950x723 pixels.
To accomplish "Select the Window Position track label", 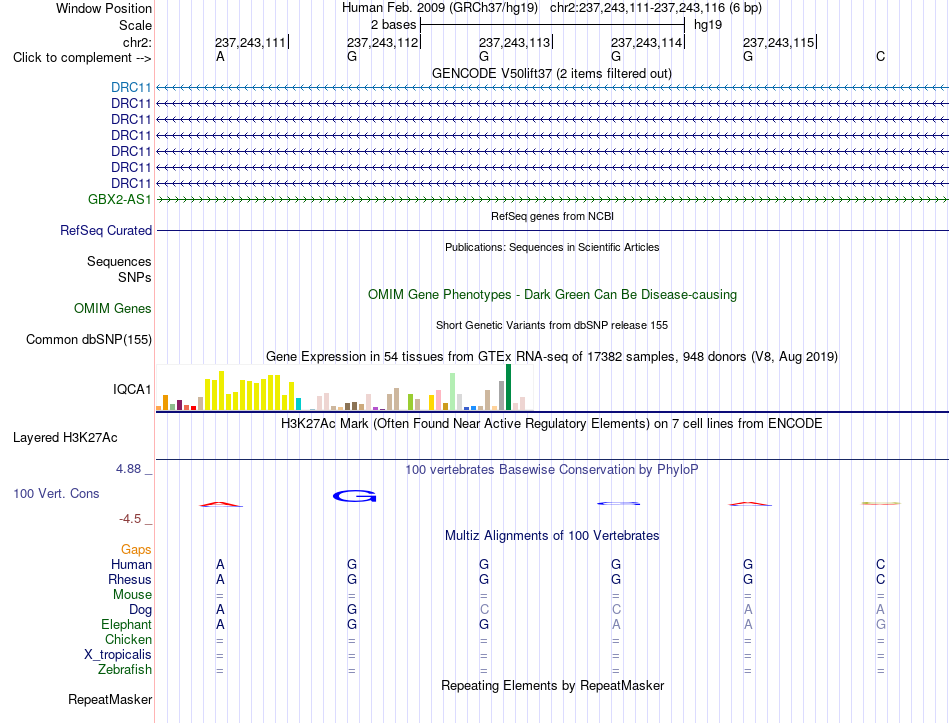I will (104, 8).
